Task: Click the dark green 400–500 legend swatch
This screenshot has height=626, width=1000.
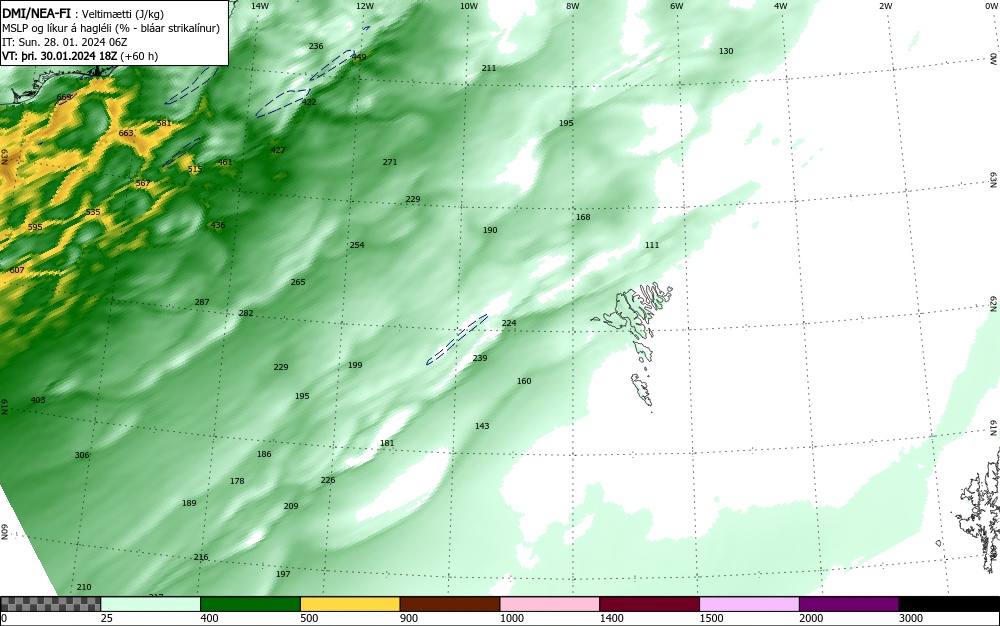Action: tap(250, 604)
